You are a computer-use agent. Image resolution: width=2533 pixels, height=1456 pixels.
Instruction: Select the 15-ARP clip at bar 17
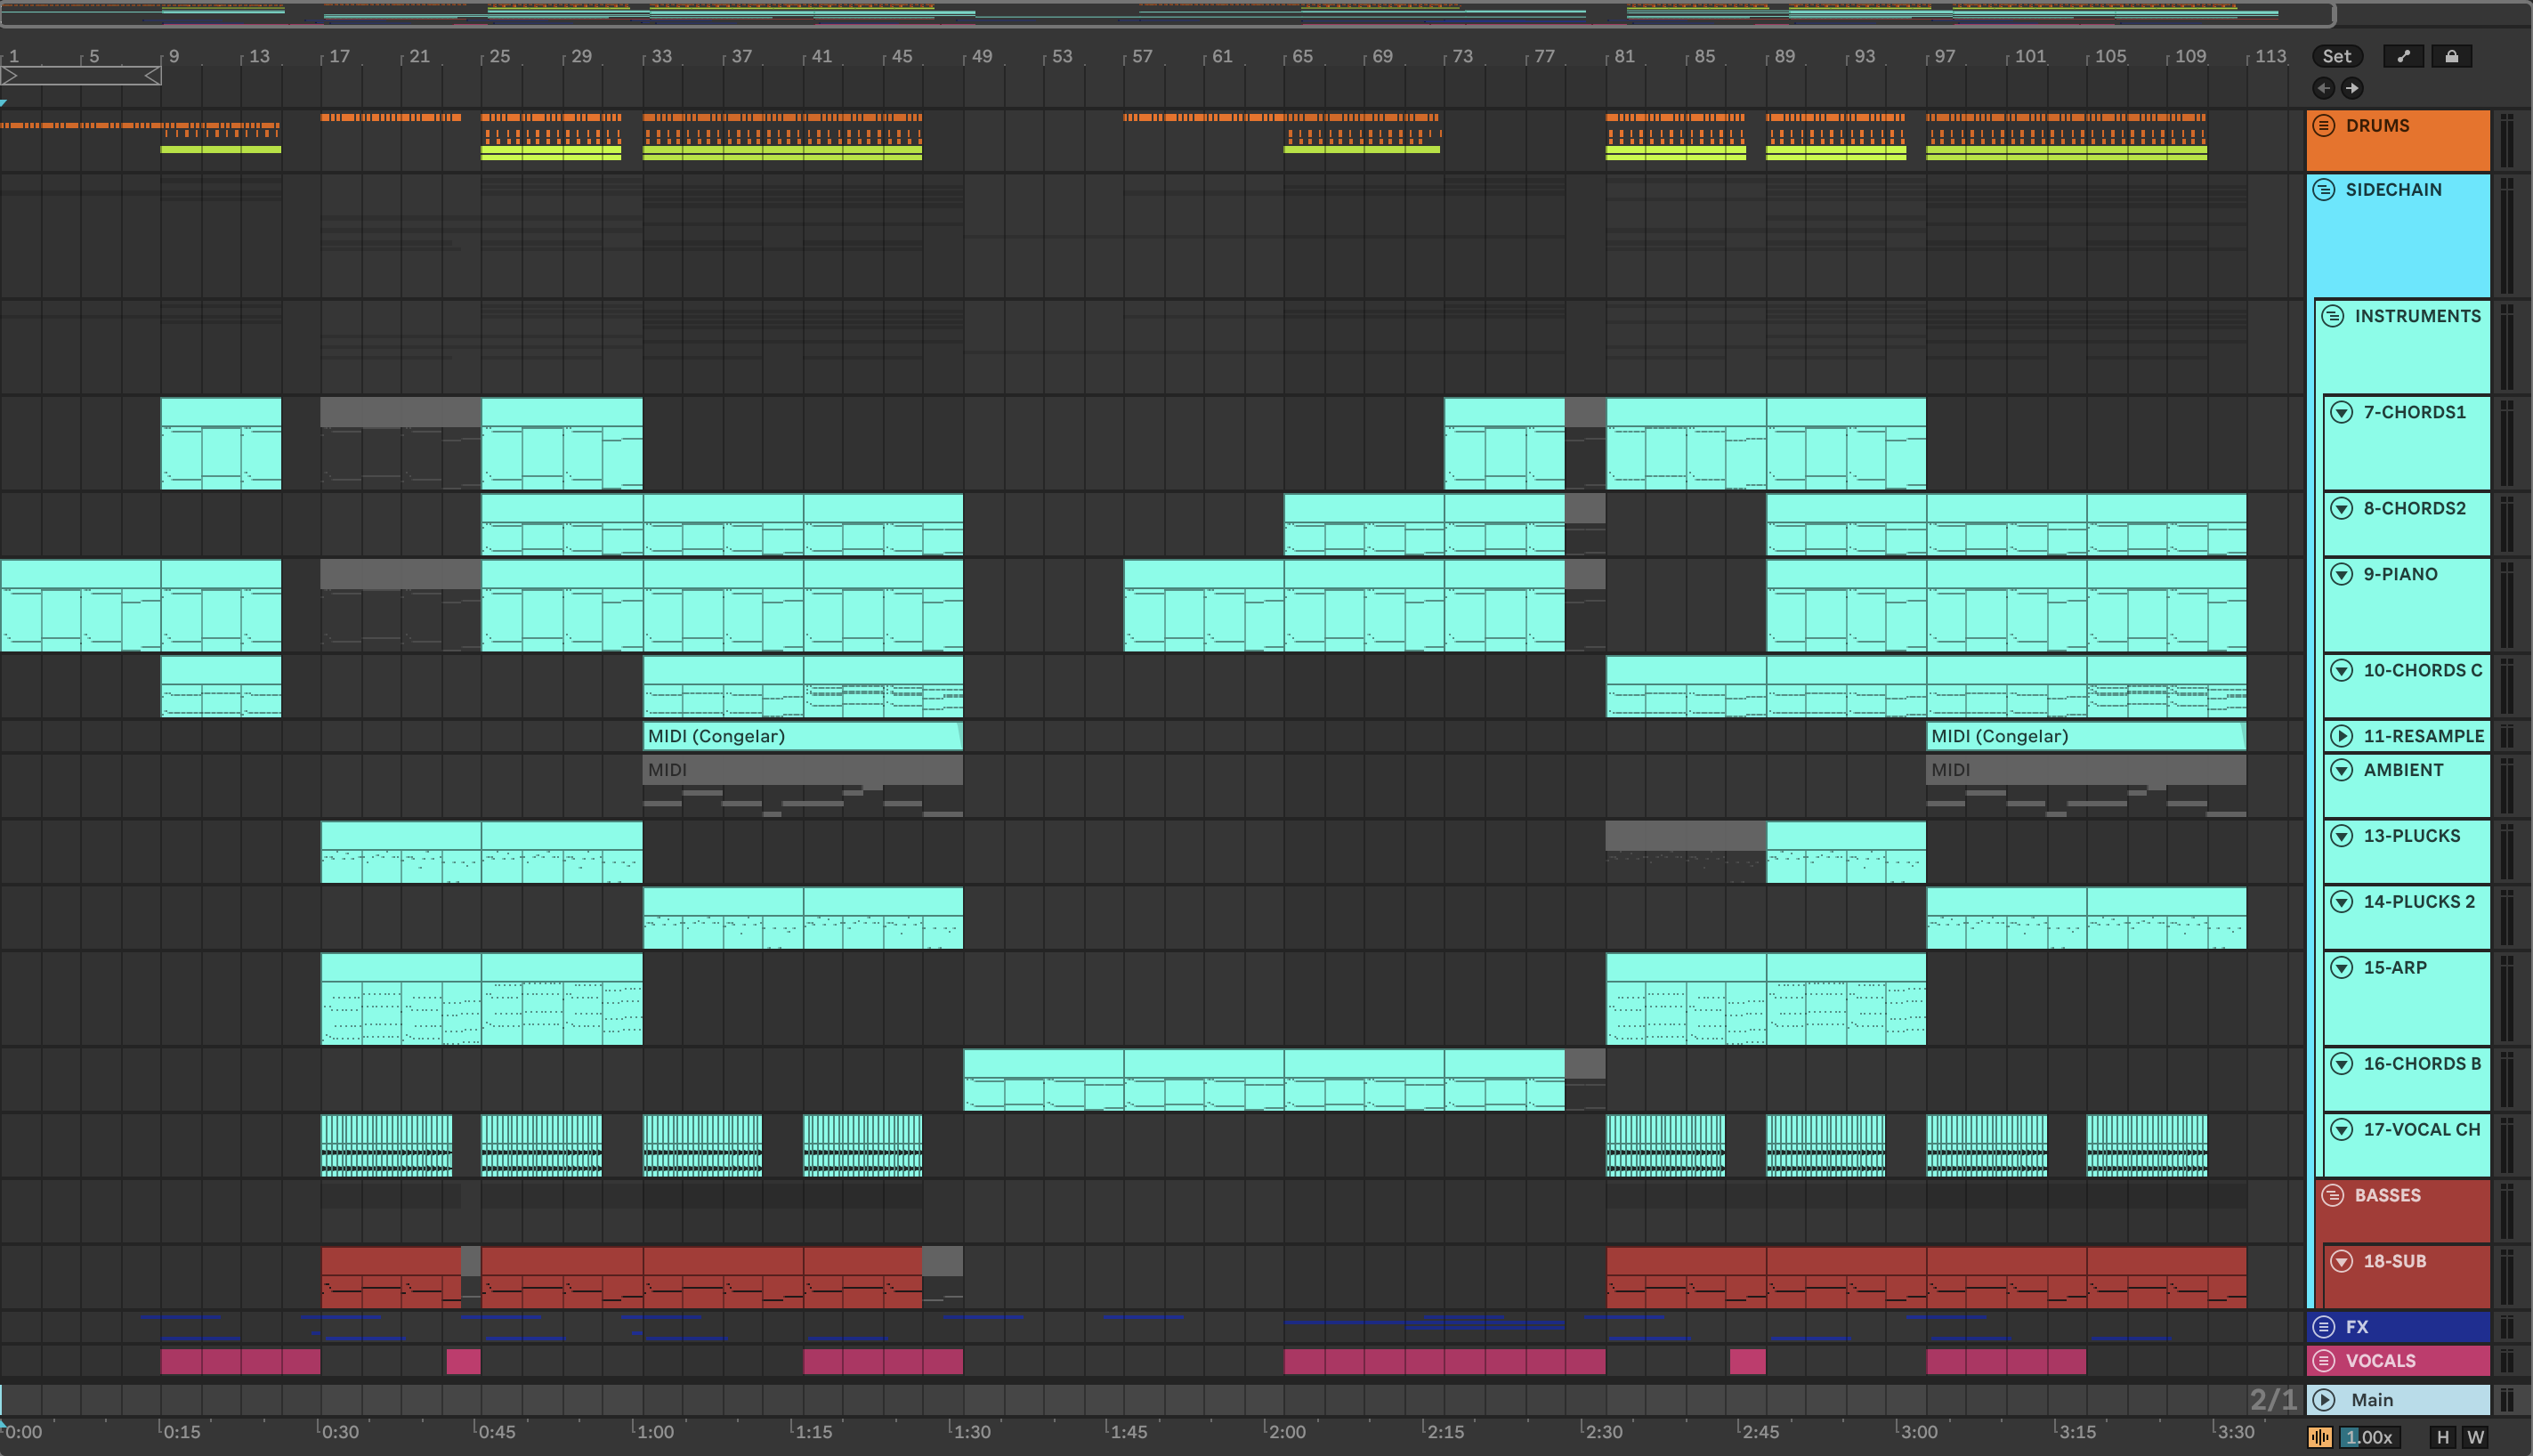point(401,999)
